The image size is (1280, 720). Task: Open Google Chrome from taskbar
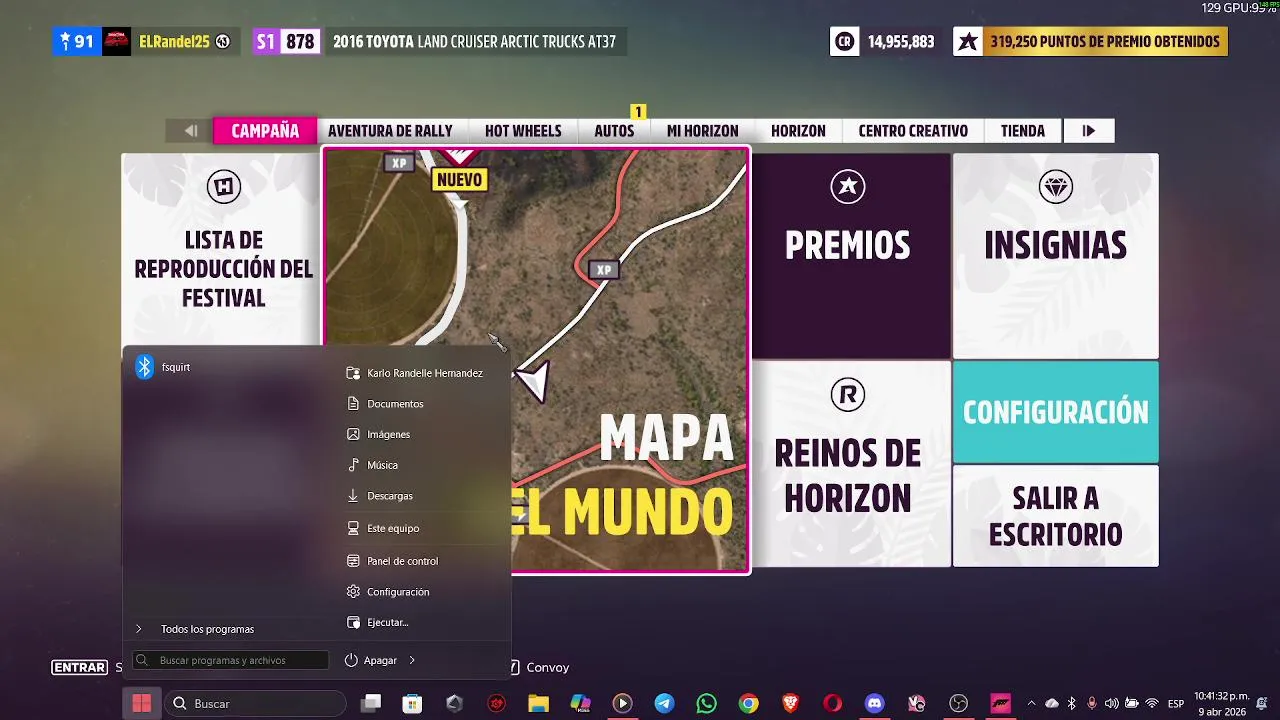pyautogui.click(x=749, y=704)
